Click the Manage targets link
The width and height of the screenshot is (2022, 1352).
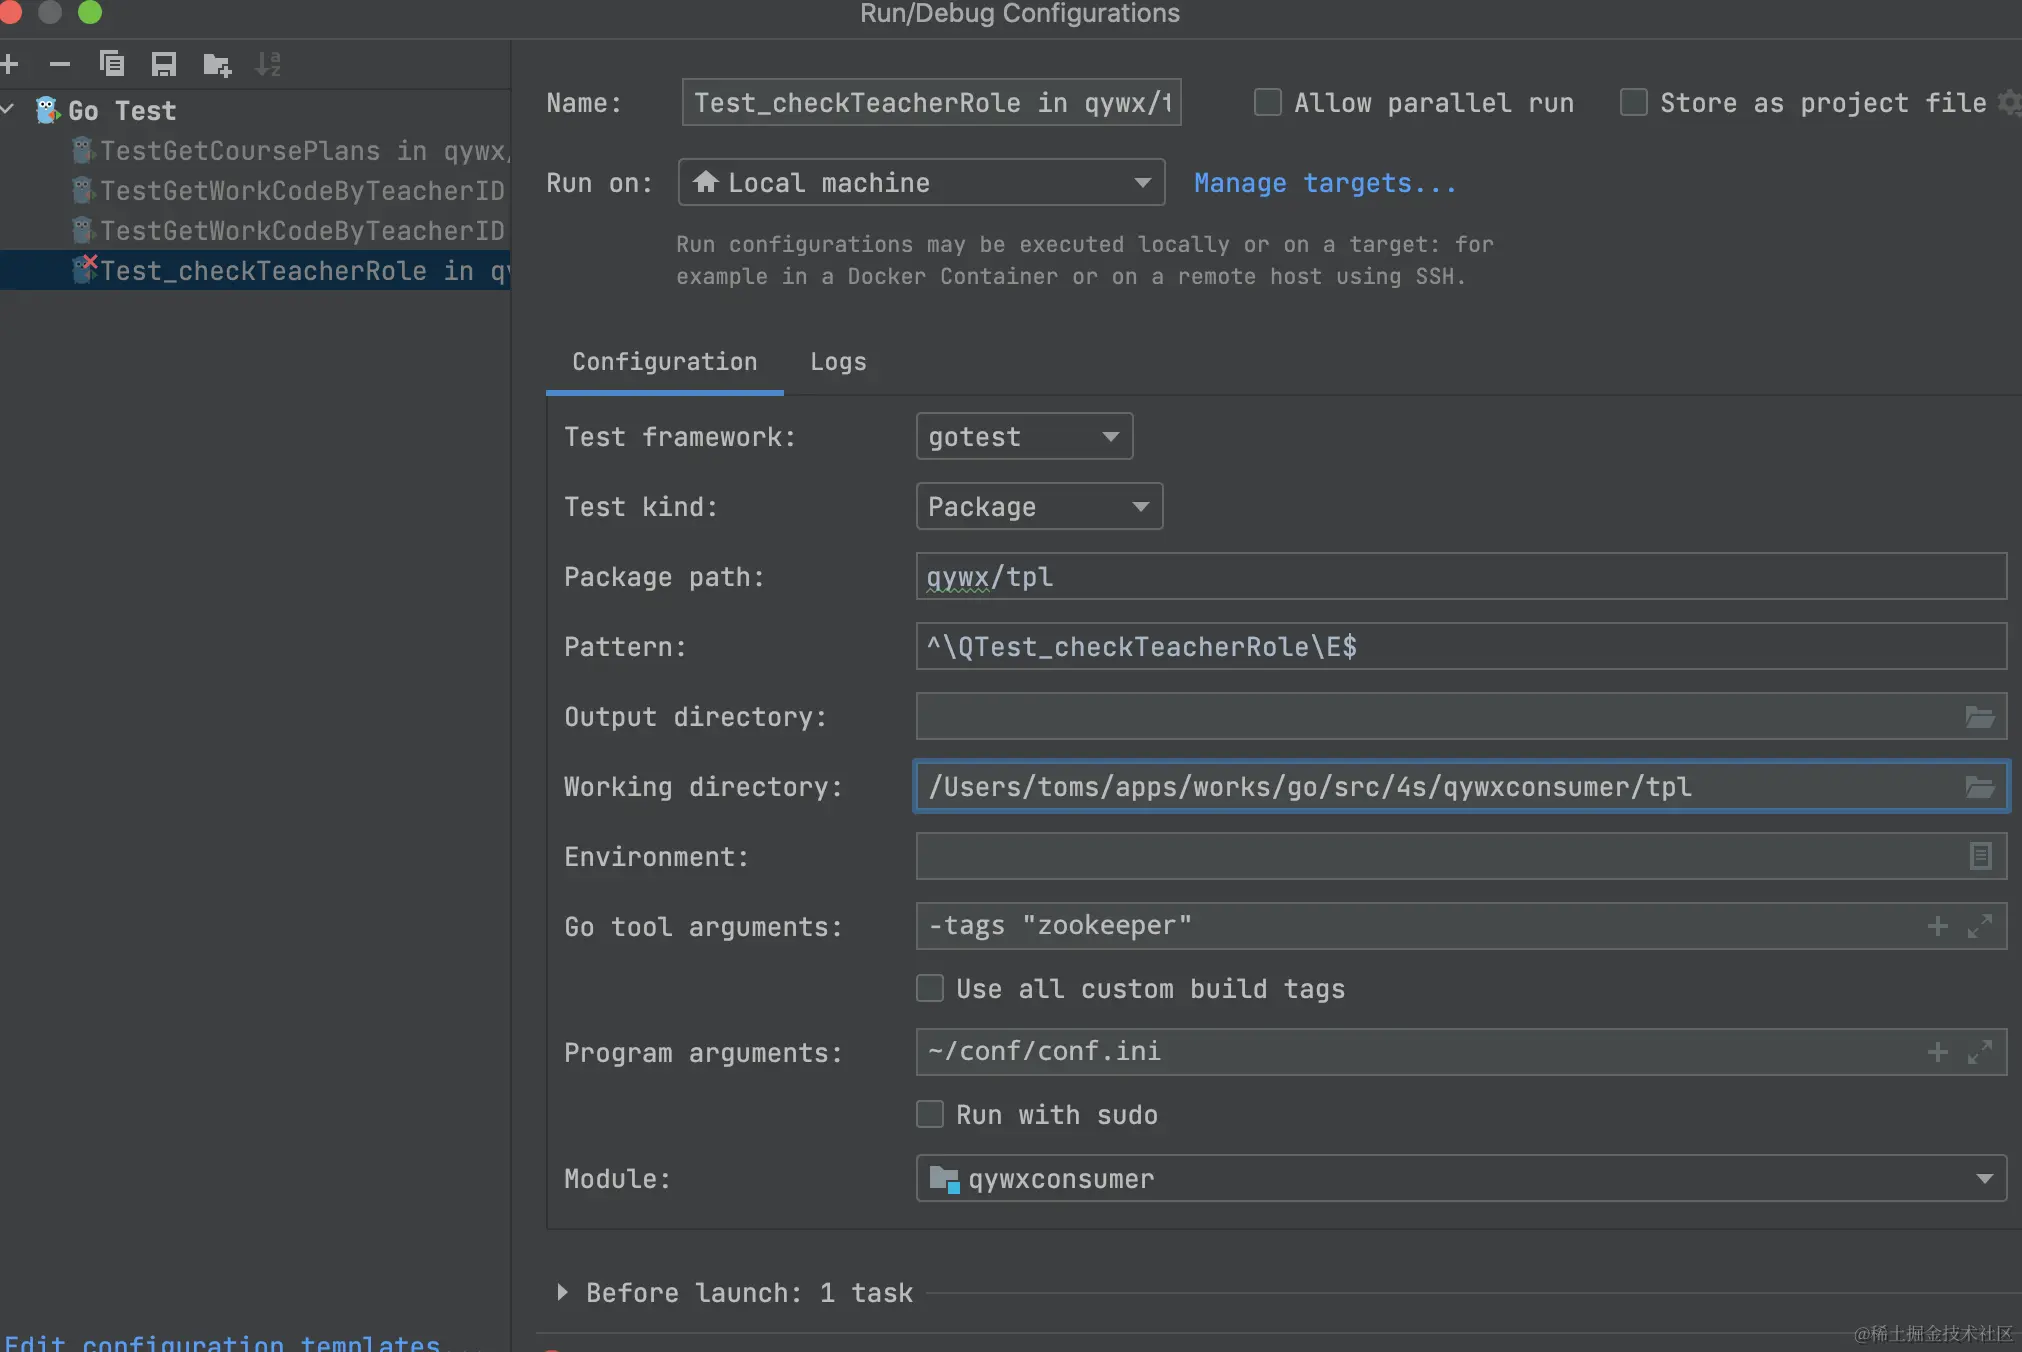[x=1324, y=183]
